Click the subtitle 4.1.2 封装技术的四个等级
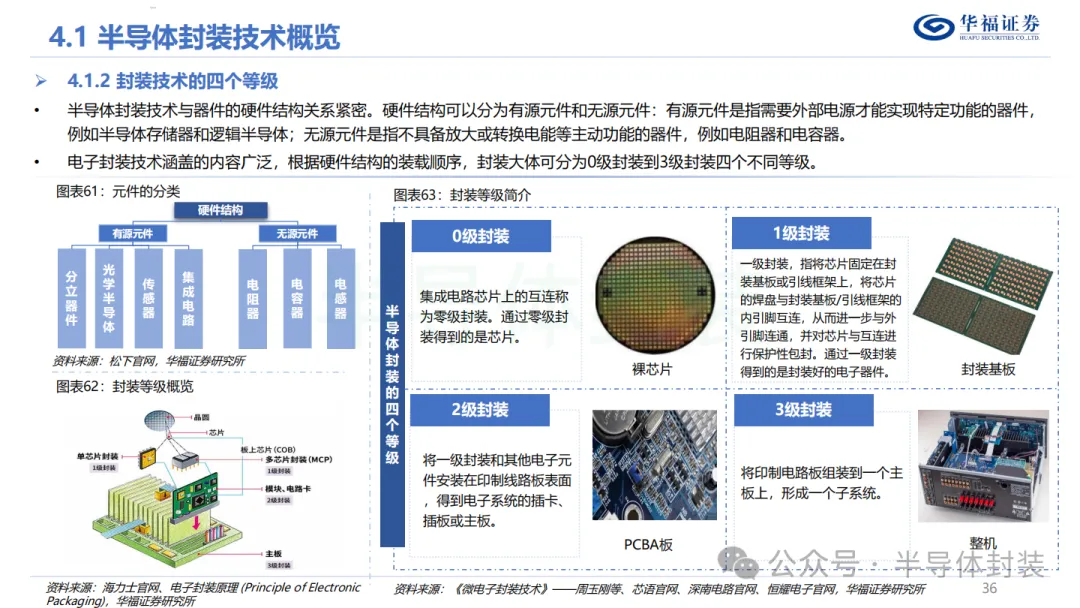 (x=172, y=81)
